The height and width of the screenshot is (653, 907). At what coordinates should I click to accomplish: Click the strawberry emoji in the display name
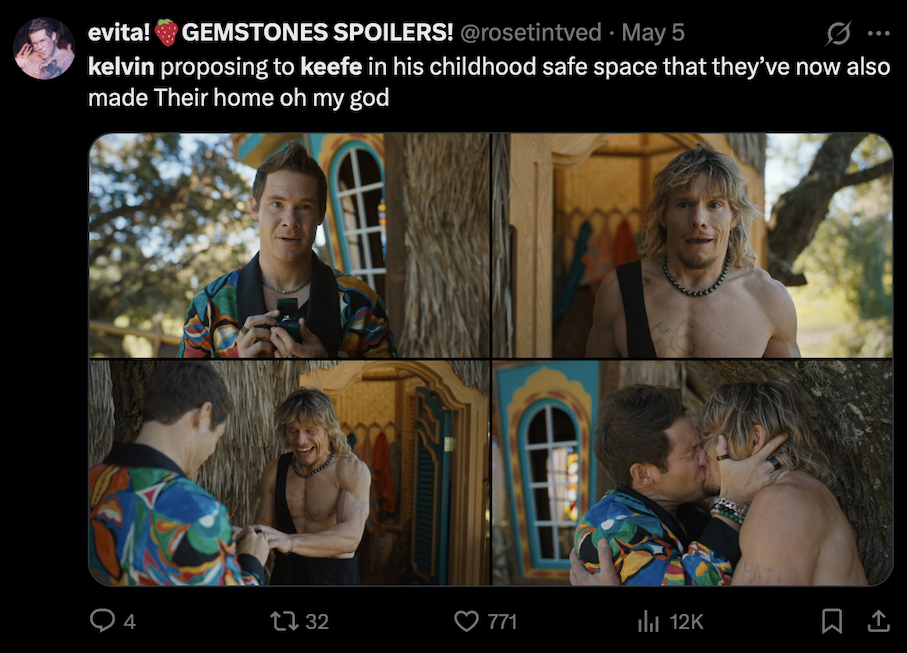(166, 33)
